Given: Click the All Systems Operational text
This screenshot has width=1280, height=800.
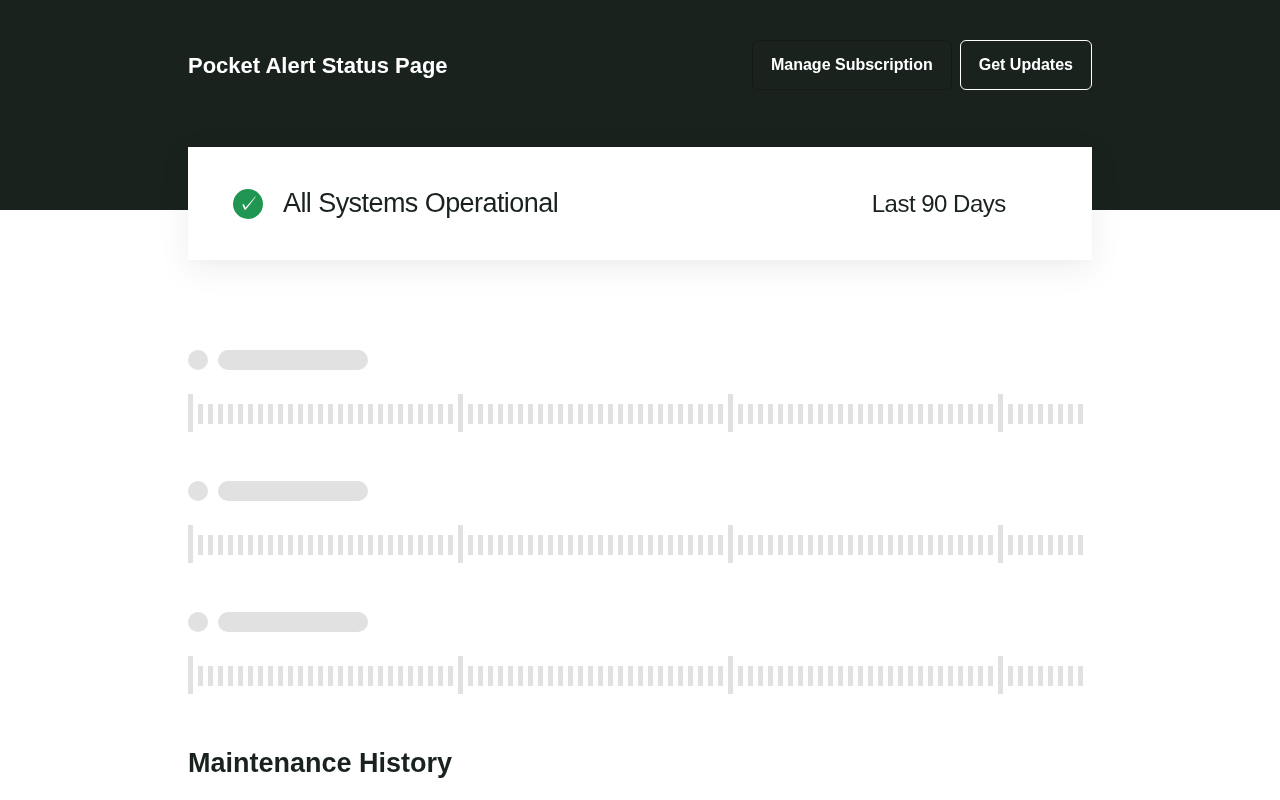Looking at the screenshot, I should pos(420,203).
